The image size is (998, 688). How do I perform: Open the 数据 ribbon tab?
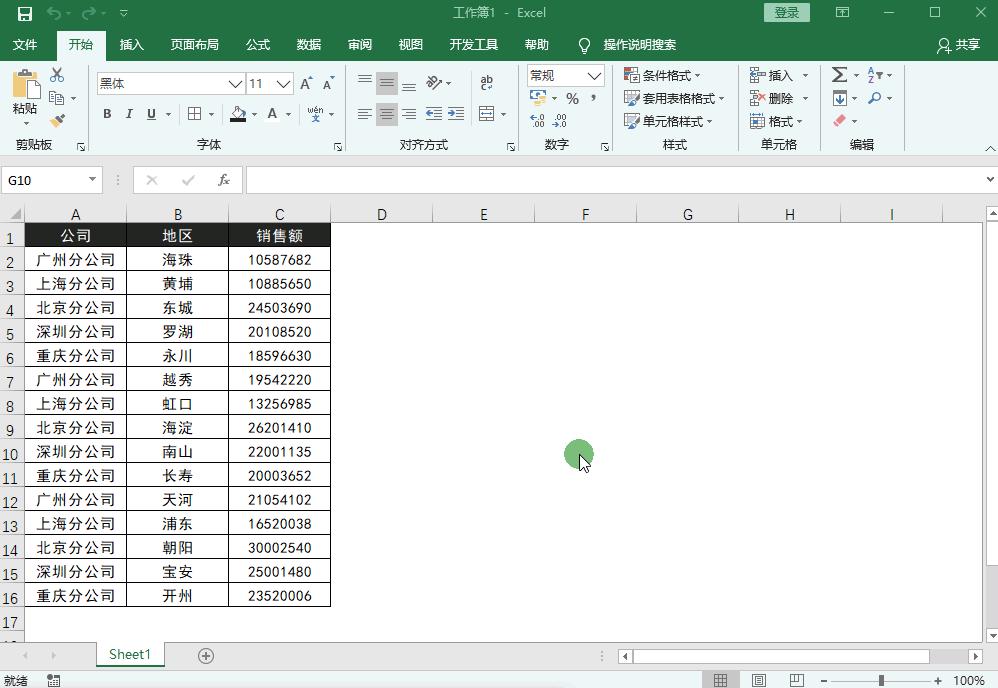tap(309, 44)
